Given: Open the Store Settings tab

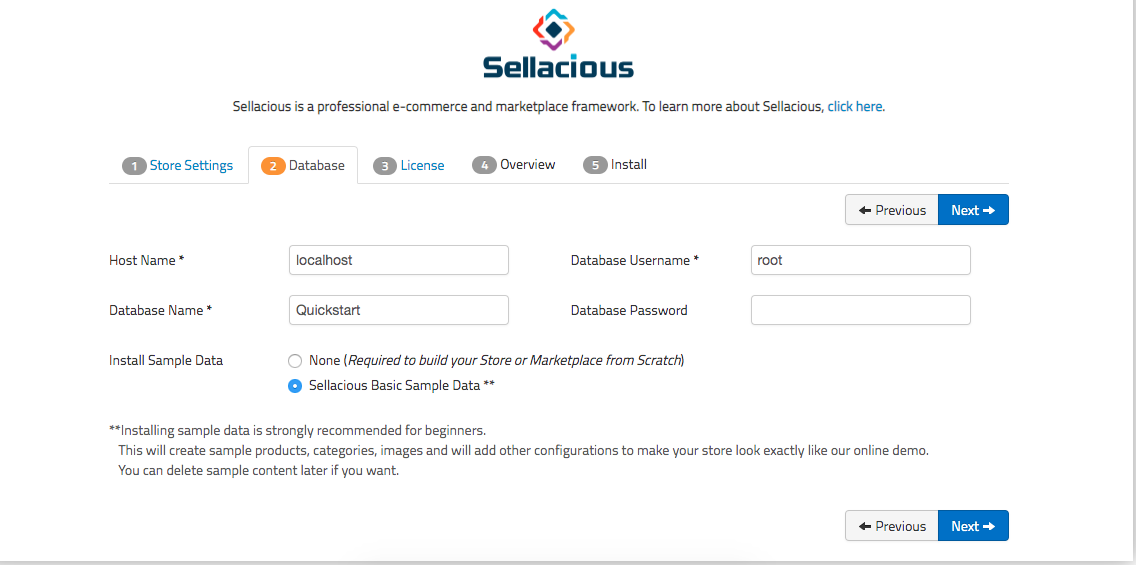Looking at the screenshot, I should tap(191, 165).
